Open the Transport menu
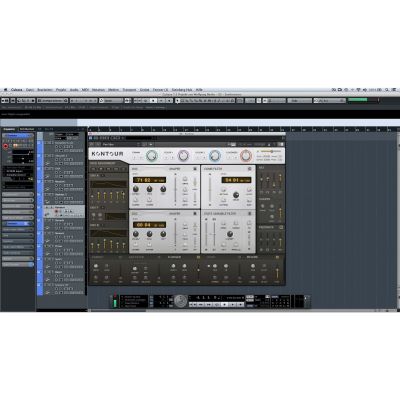400x400 pixels. (x=129, y=90)
